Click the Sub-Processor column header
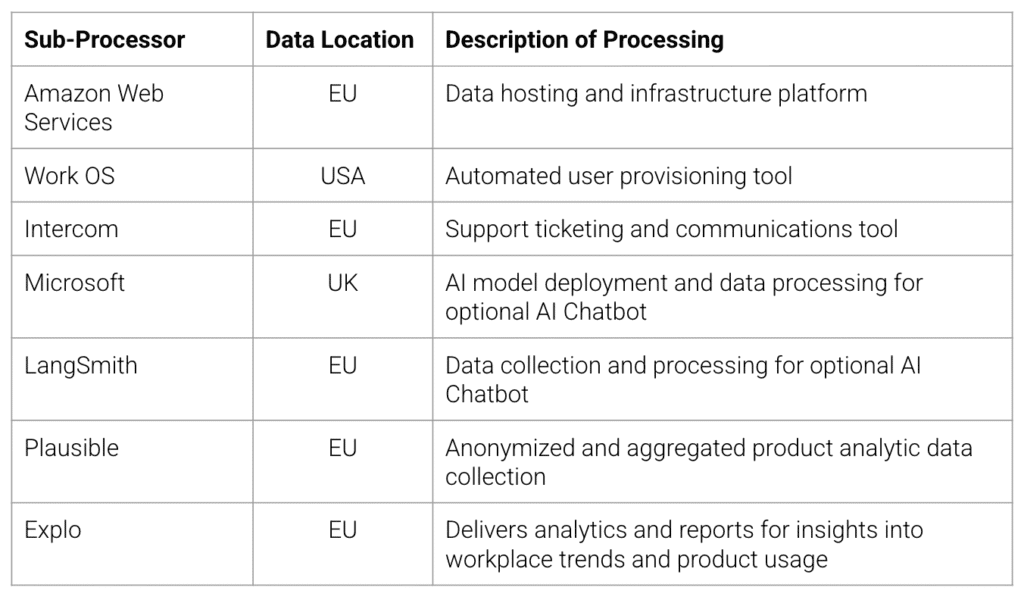1024x603 pixels. [x=105, y=40]
